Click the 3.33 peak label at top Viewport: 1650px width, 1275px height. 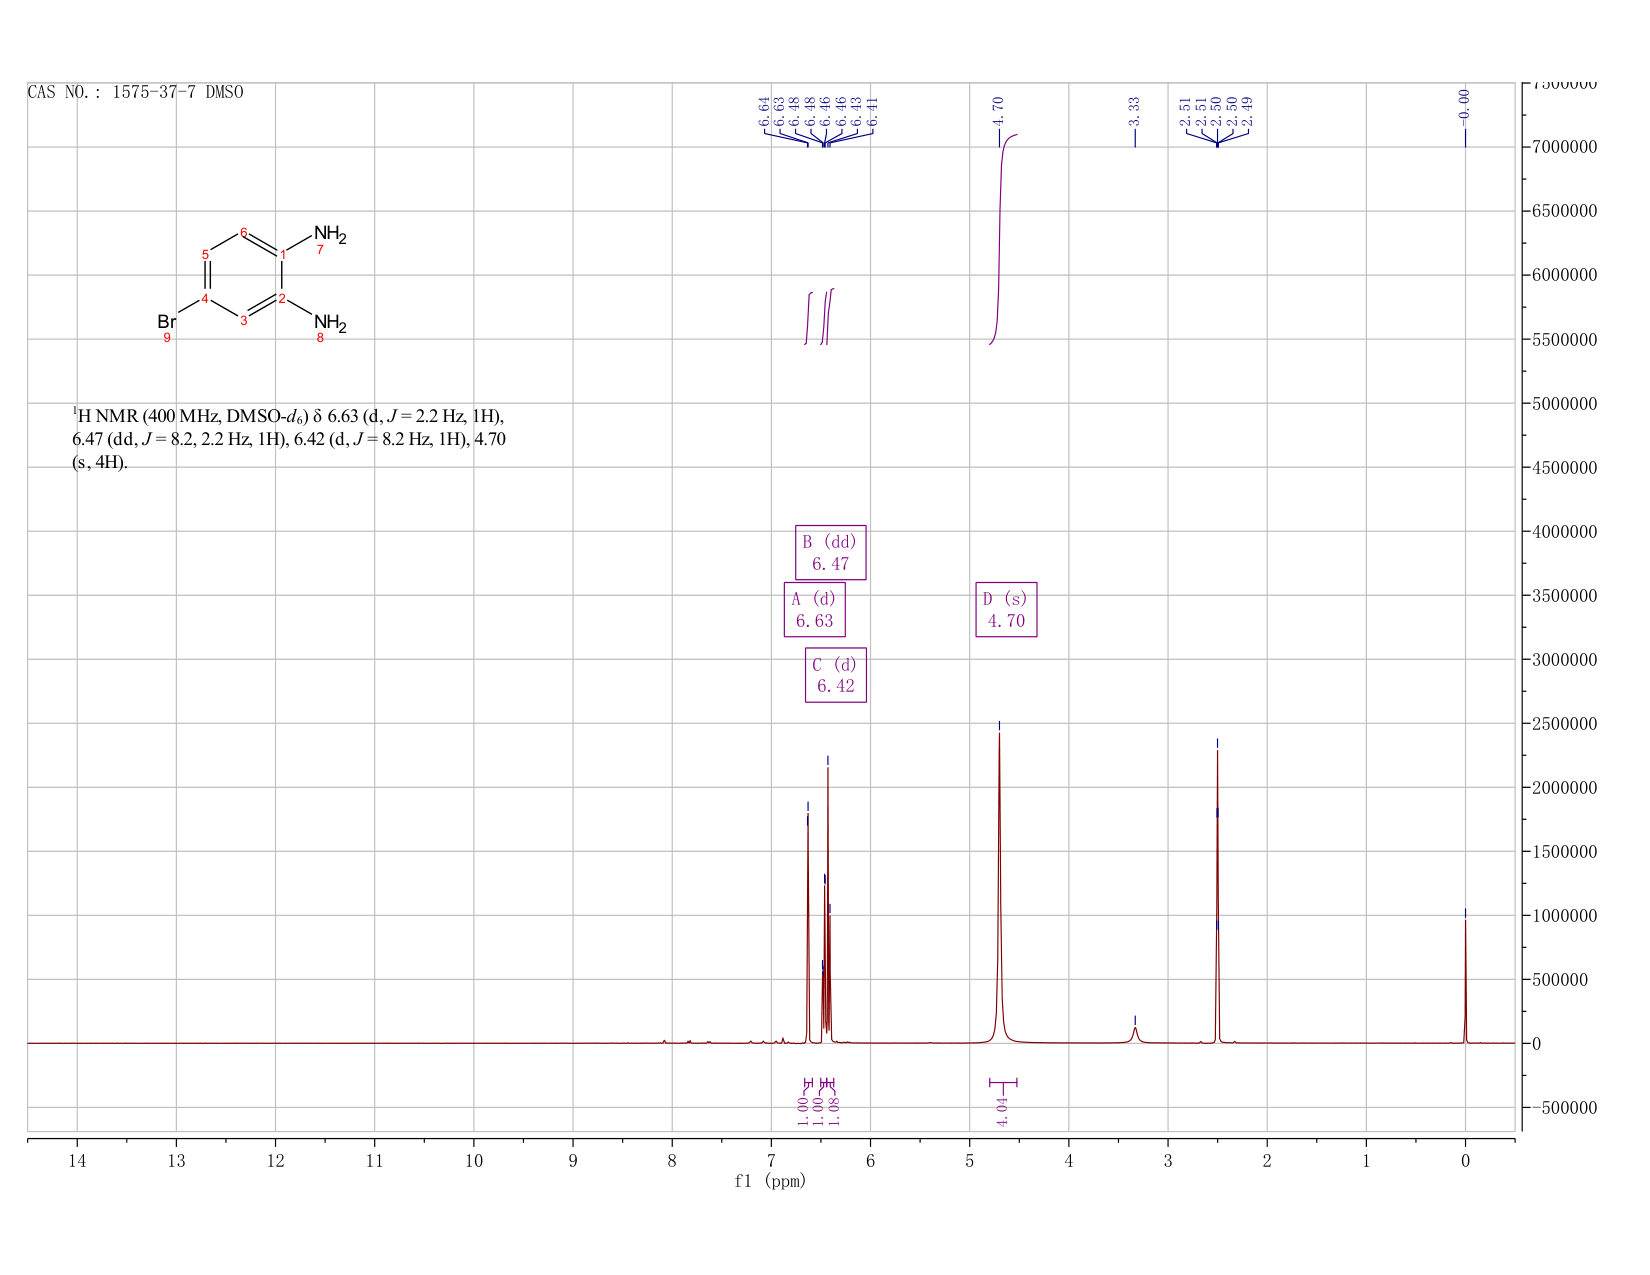pyautogui.click(x=1134, y=111)
